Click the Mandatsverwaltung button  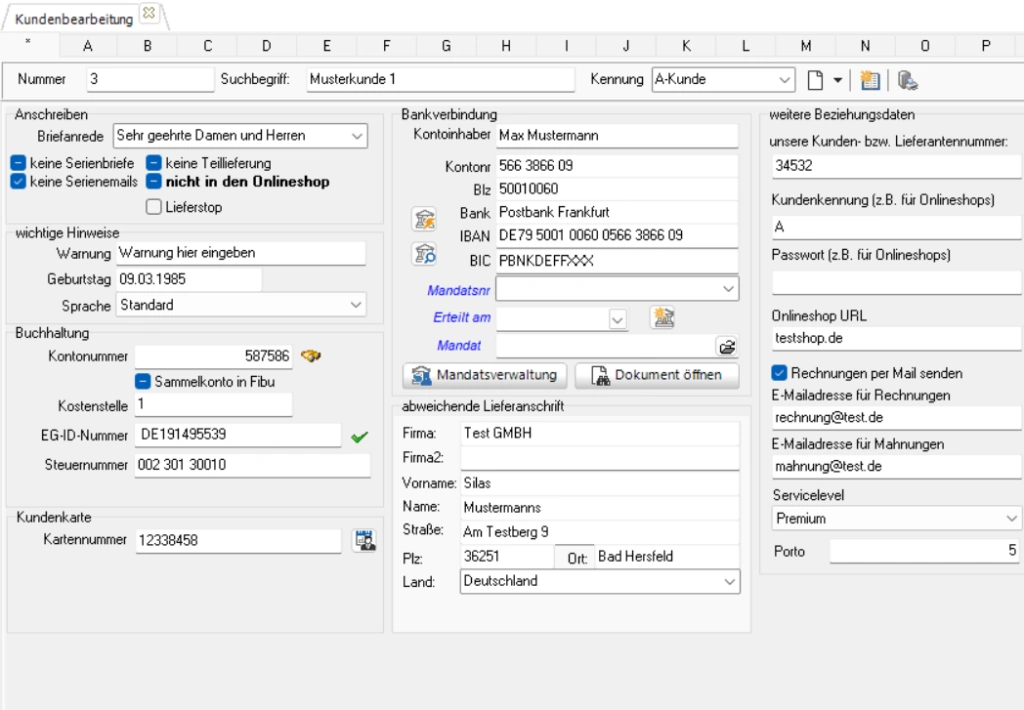click(484, 375)
